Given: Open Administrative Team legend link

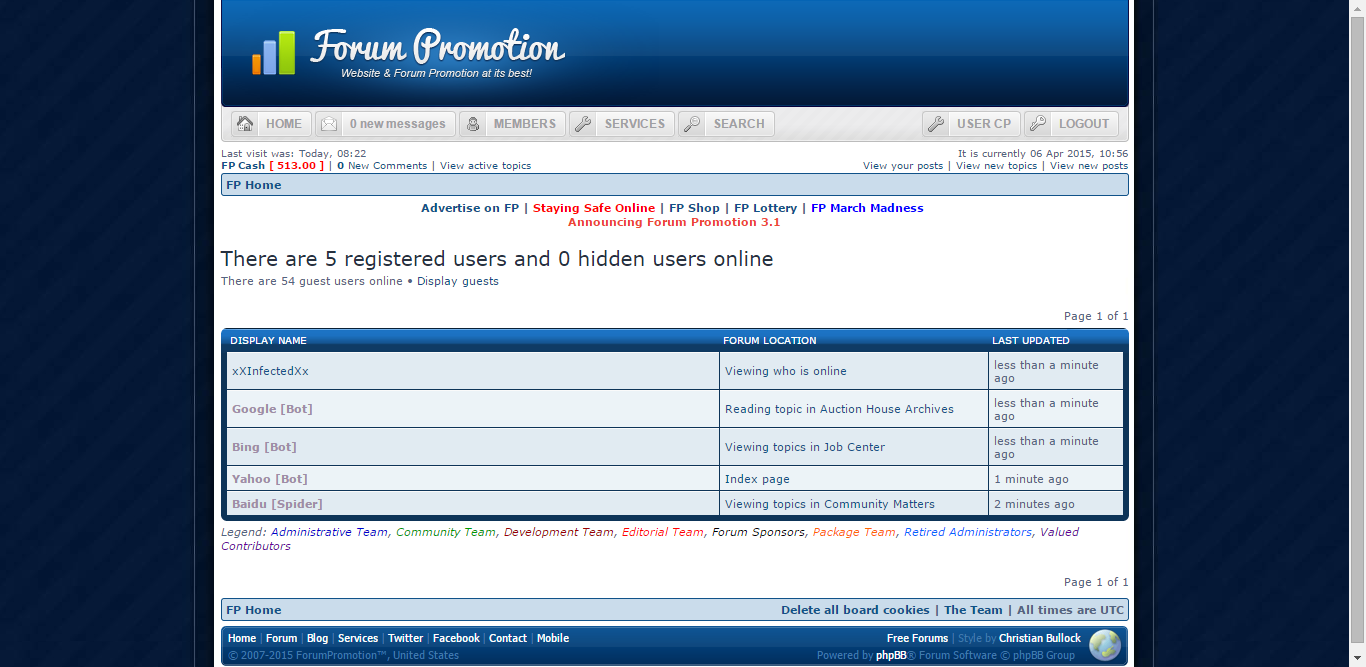Looking at the screenshot, I should (x=329, y=532).
